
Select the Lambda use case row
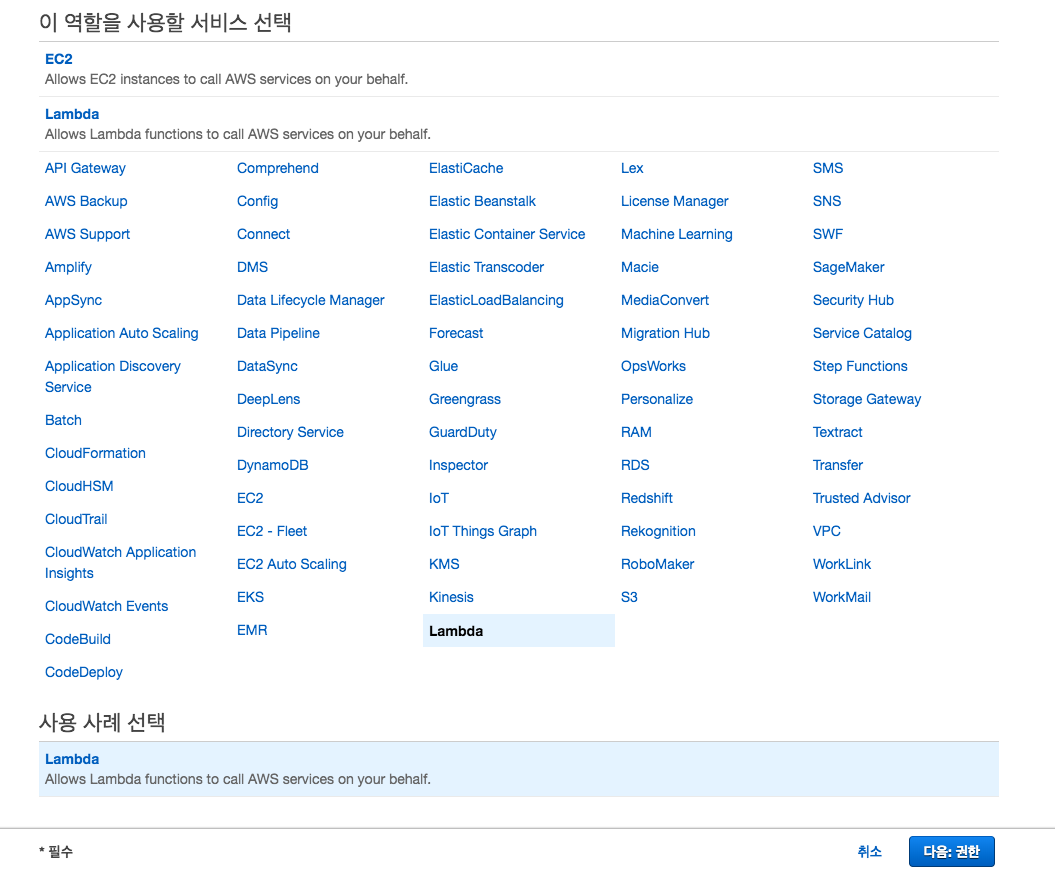coord(519,769)
